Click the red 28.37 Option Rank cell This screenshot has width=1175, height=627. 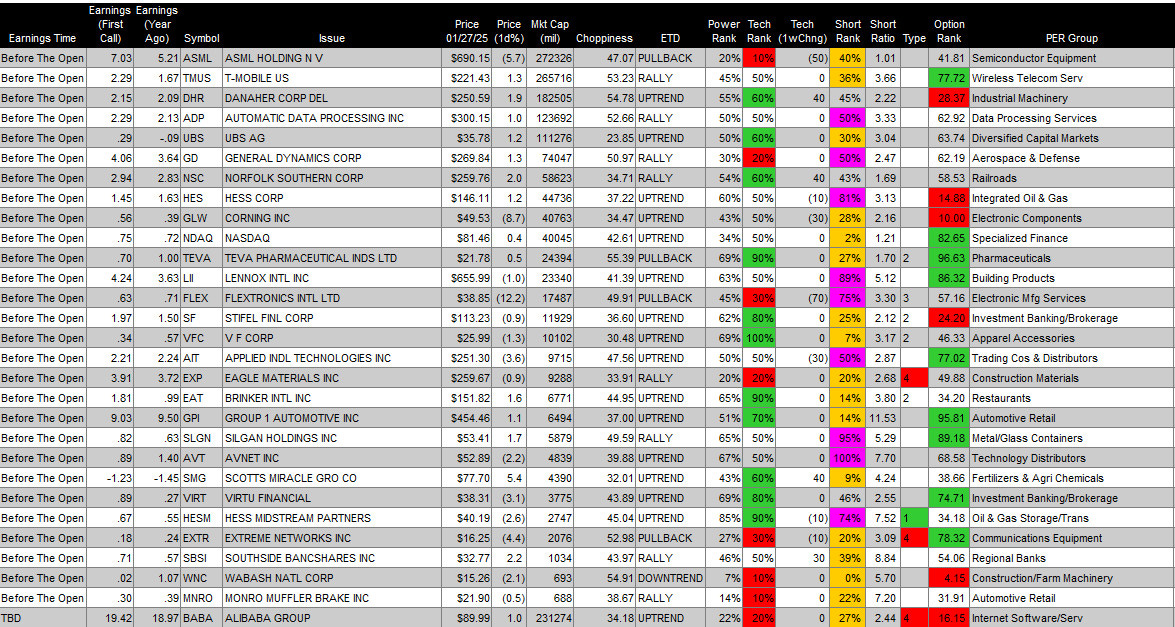pos(949,98)
